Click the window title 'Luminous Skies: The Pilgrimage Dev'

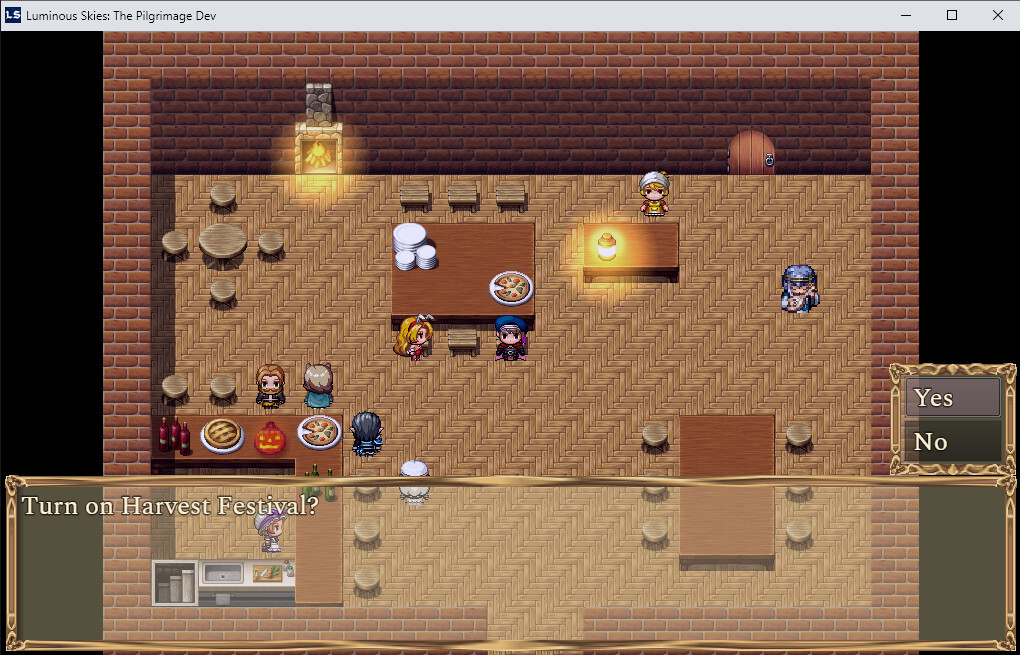coord(121,16)
